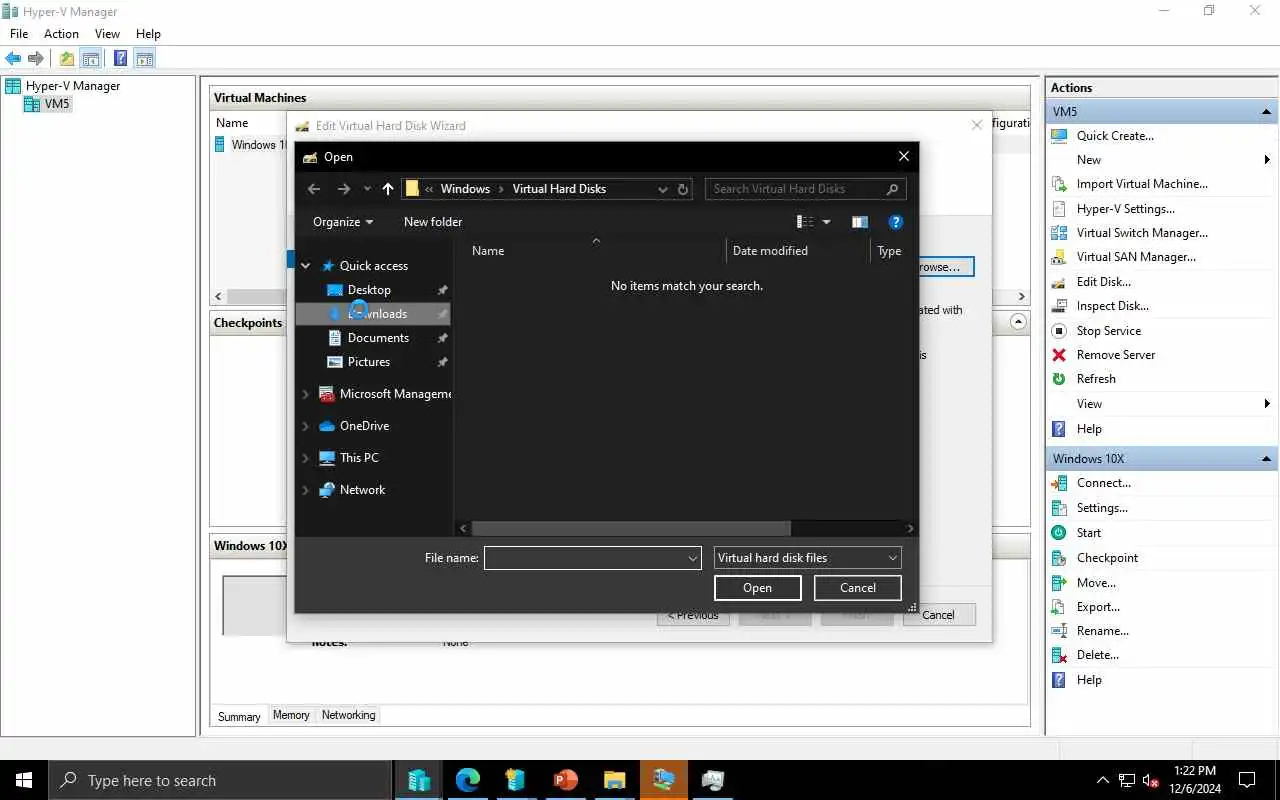Click the File name input field
Viewport: 1280px width, 800px height.
click(585, 558)
